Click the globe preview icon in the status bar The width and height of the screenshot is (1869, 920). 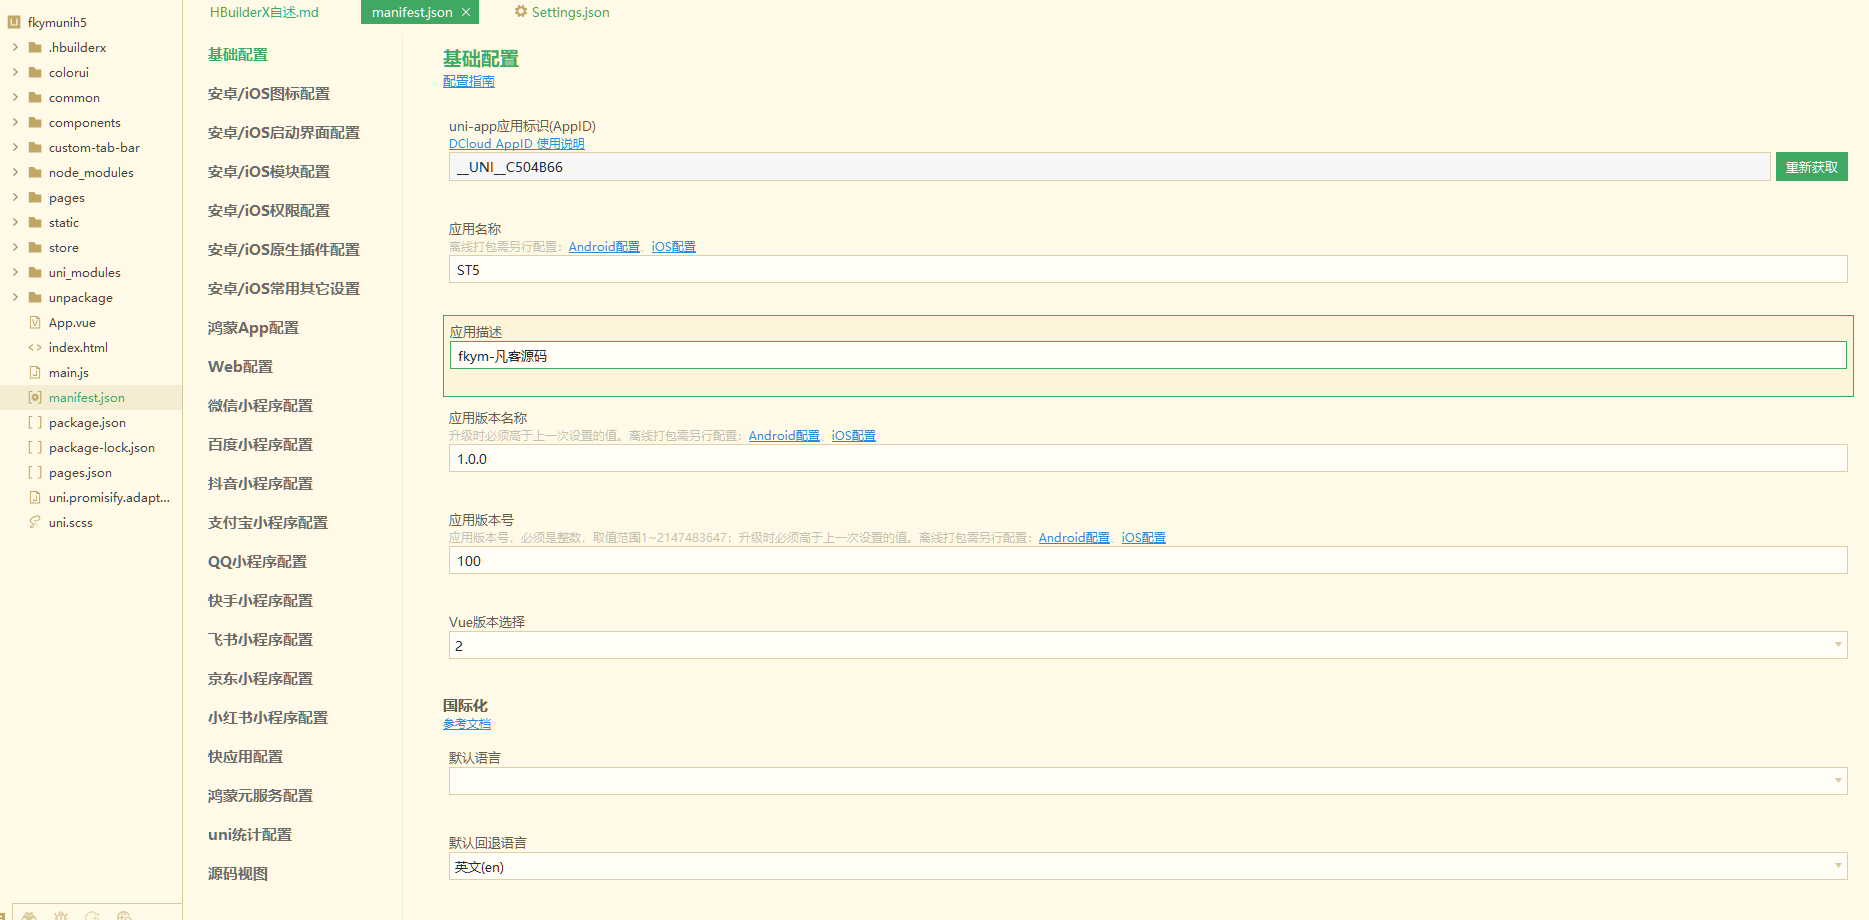click(x=125, y=916)
